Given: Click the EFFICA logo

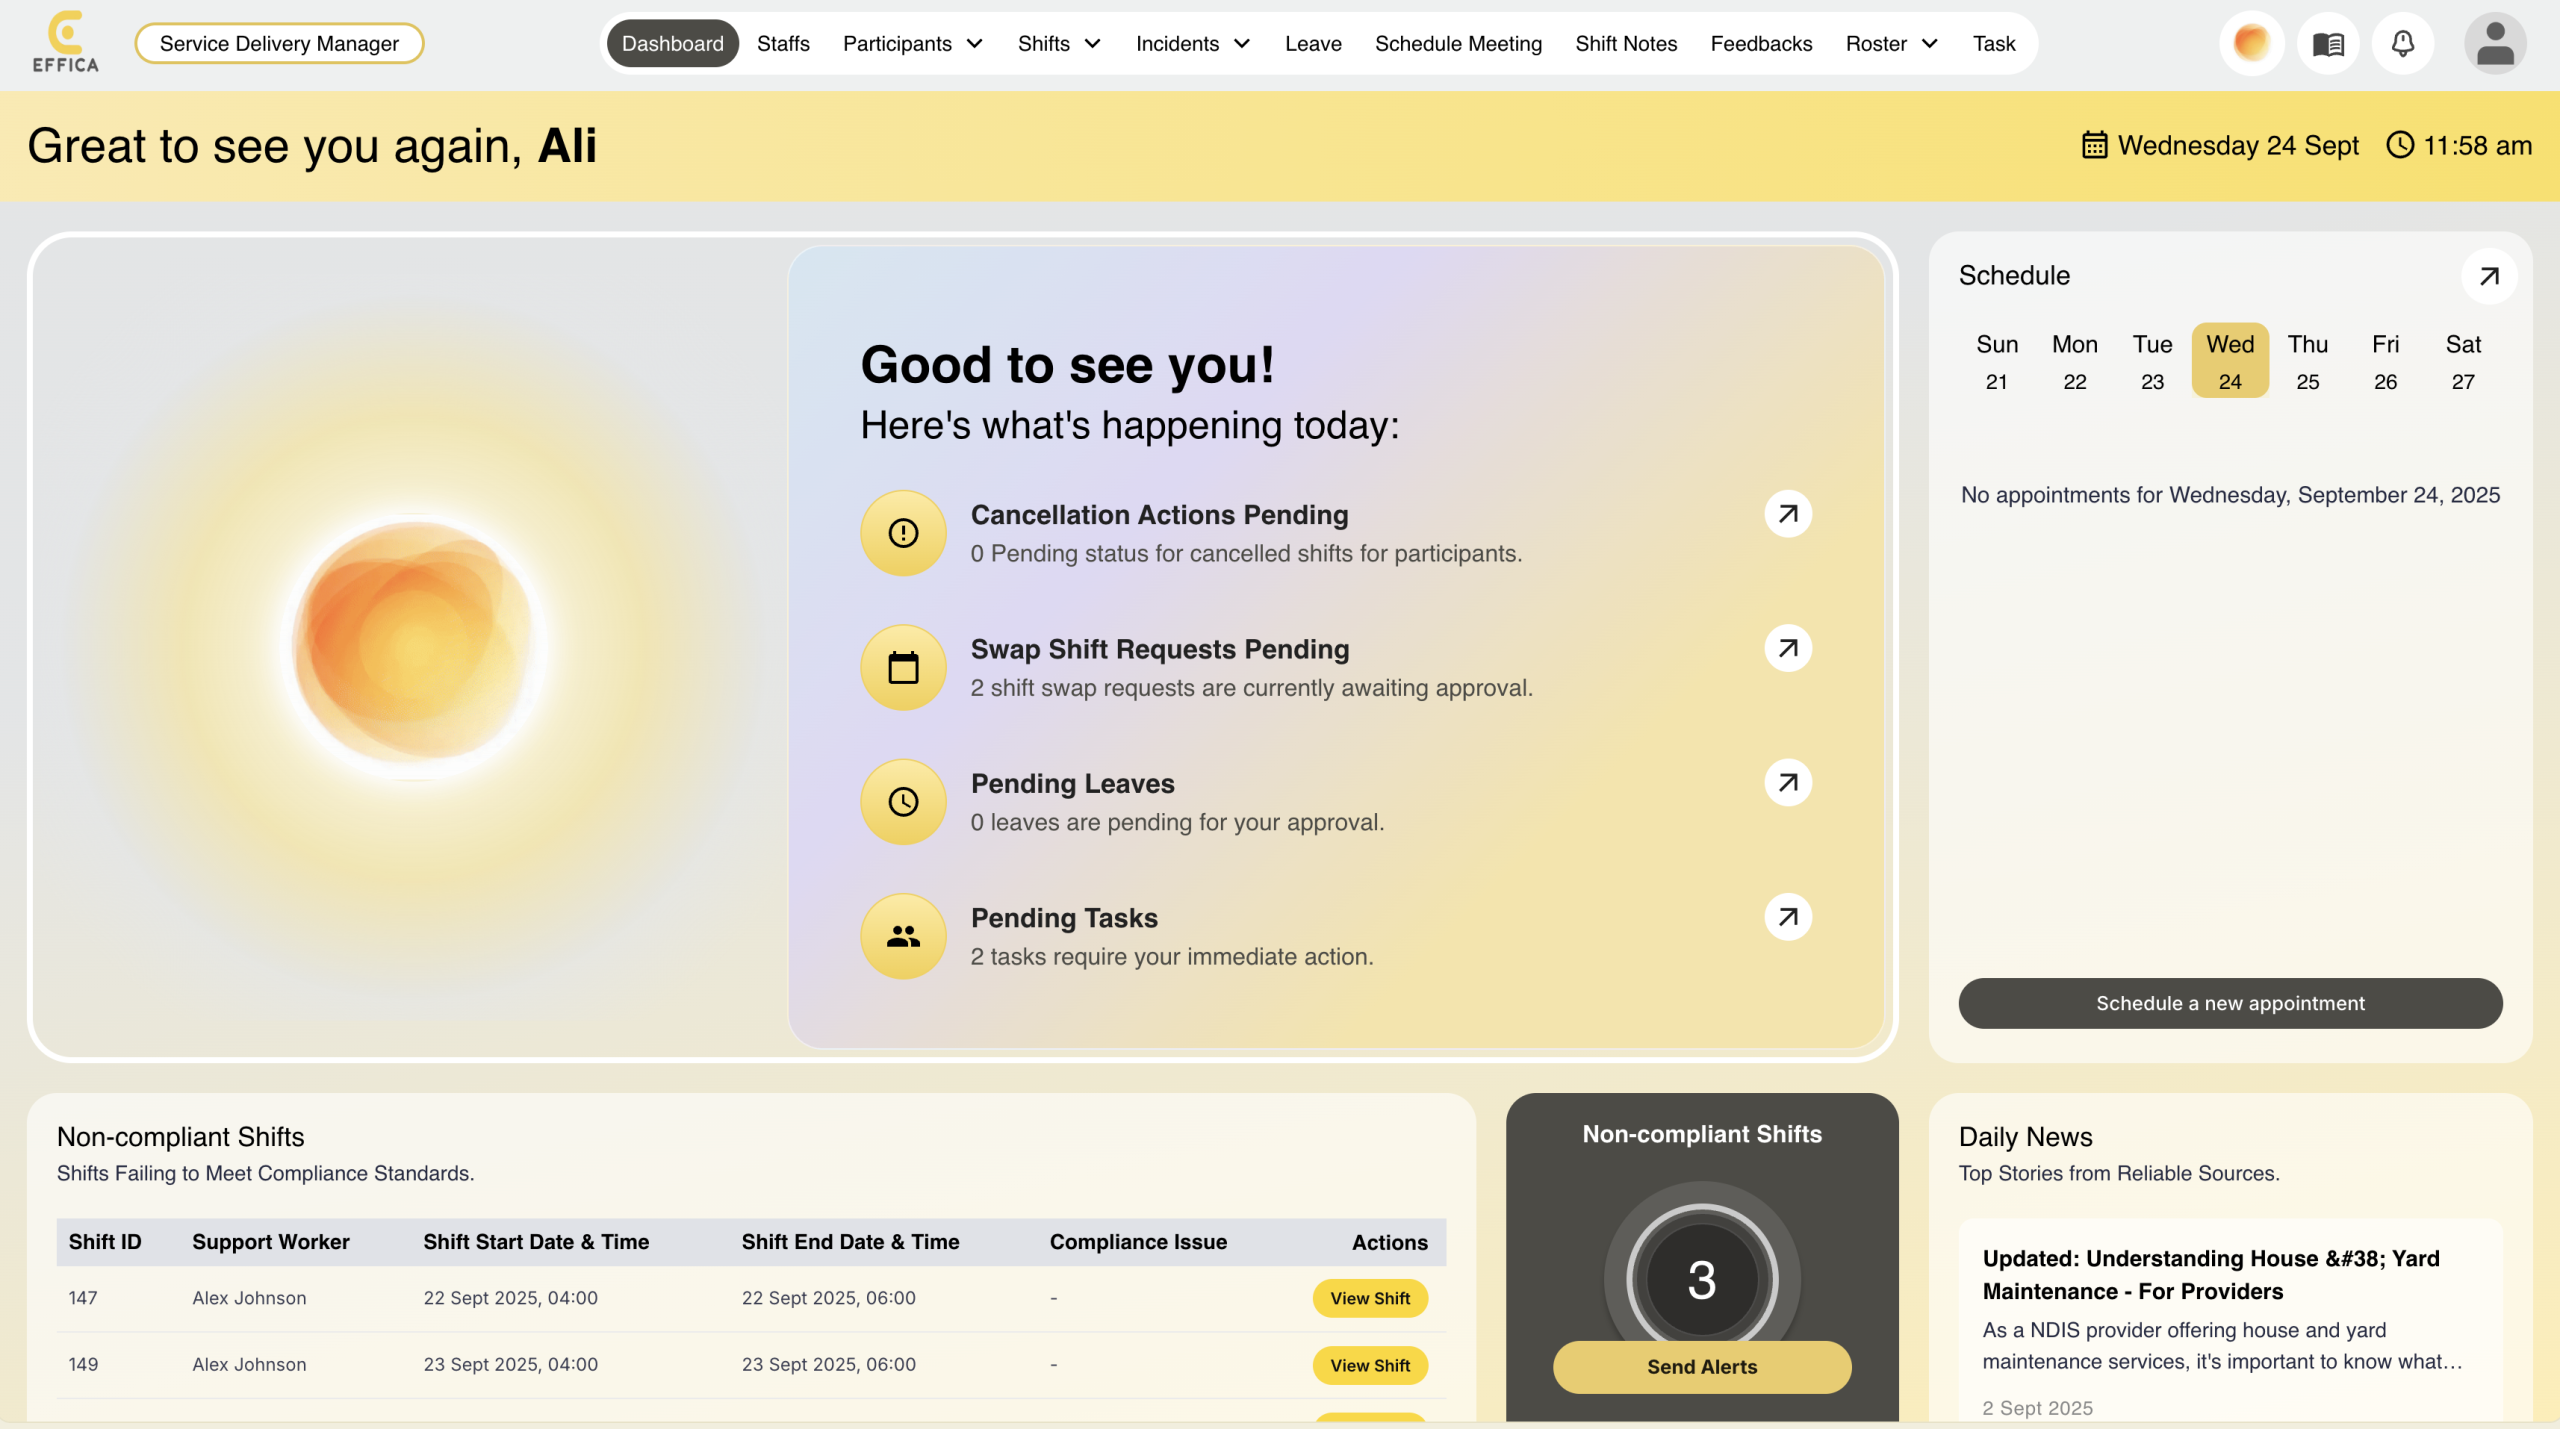Looking at the screenshot, I should pyautogui.click(x=65, y=43).
